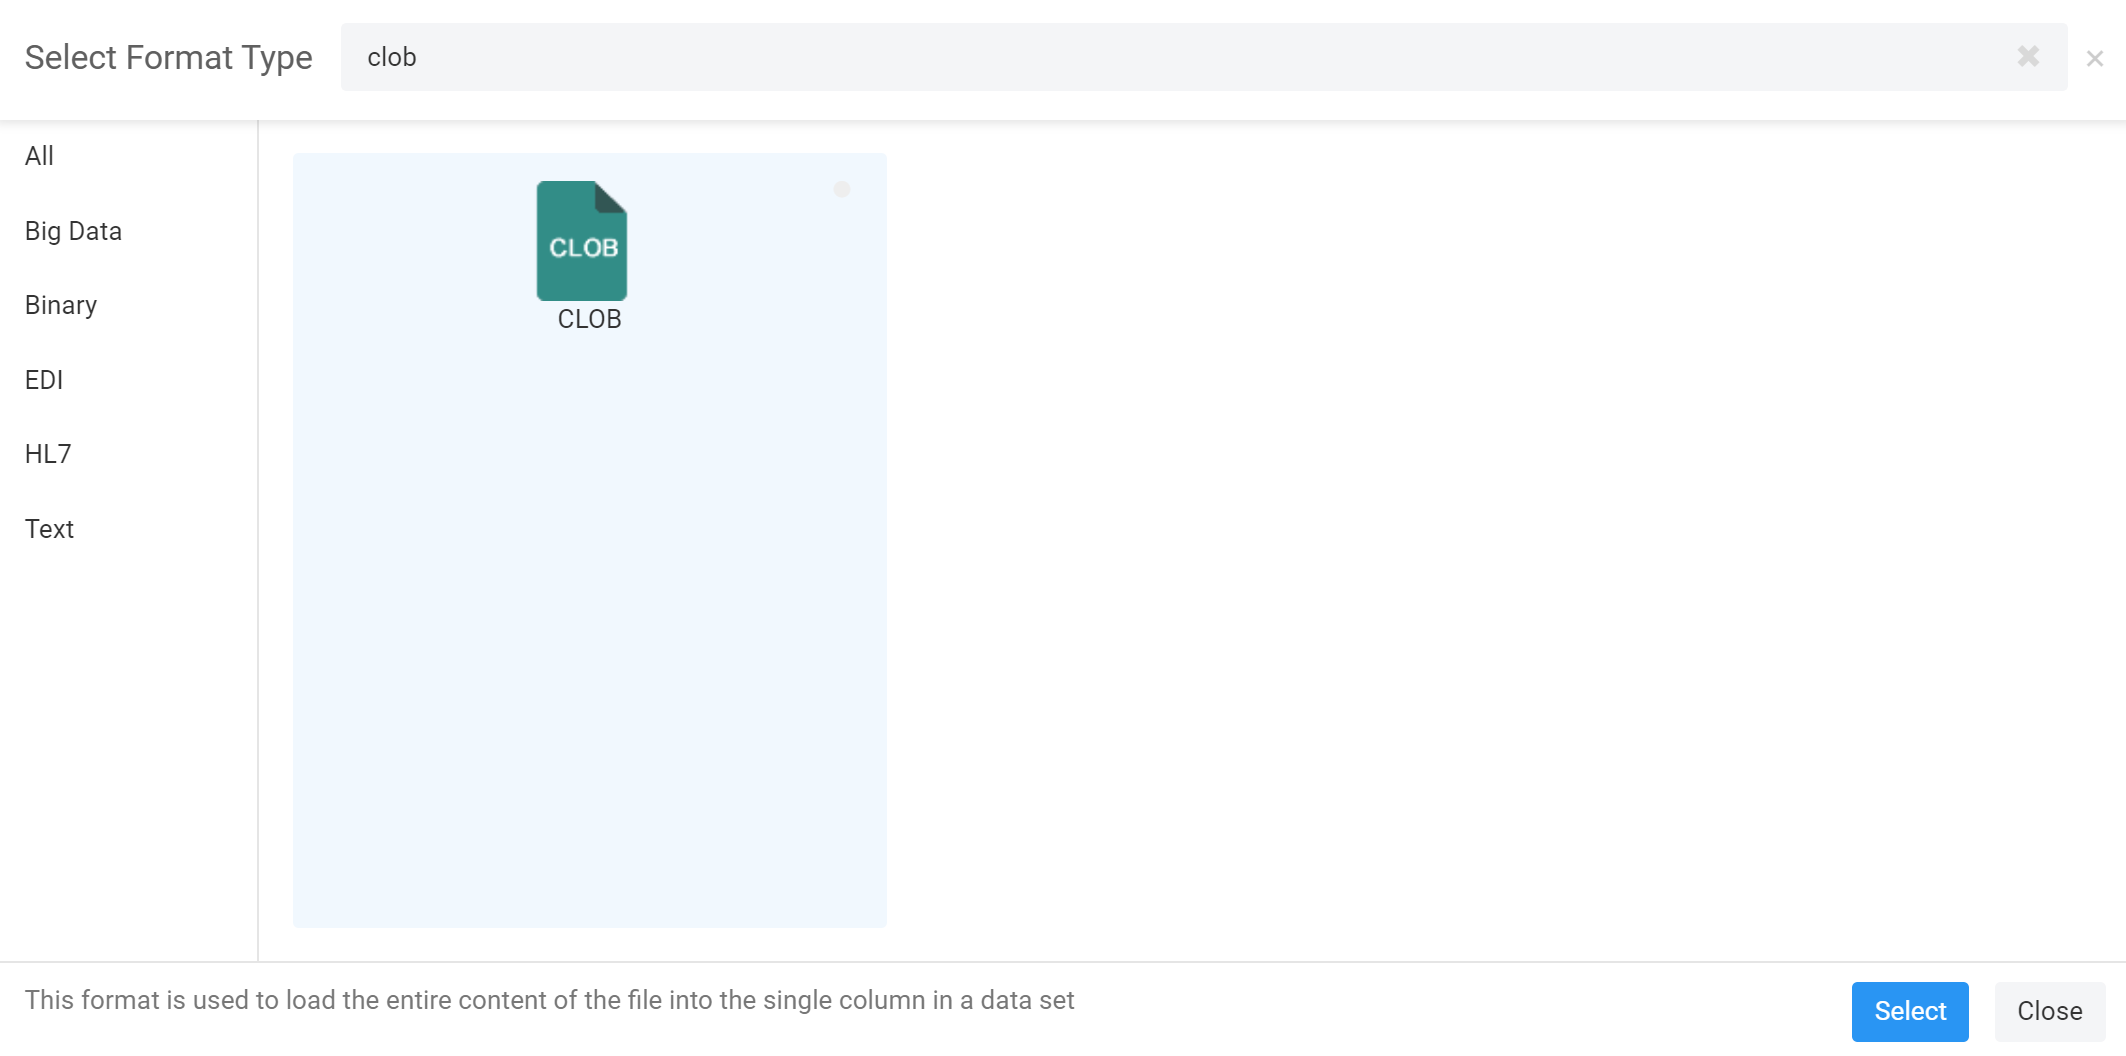Viewport: 2126px width, 1056px height.
Task: Click the folded corner of the CLOB icon
Action: click(x=611, y=196)
